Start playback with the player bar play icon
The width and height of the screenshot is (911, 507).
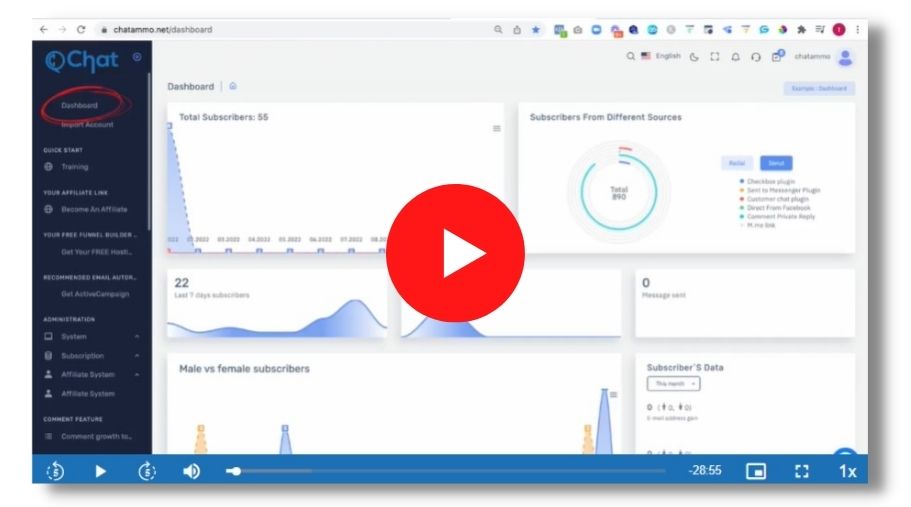tap(101, 471)
